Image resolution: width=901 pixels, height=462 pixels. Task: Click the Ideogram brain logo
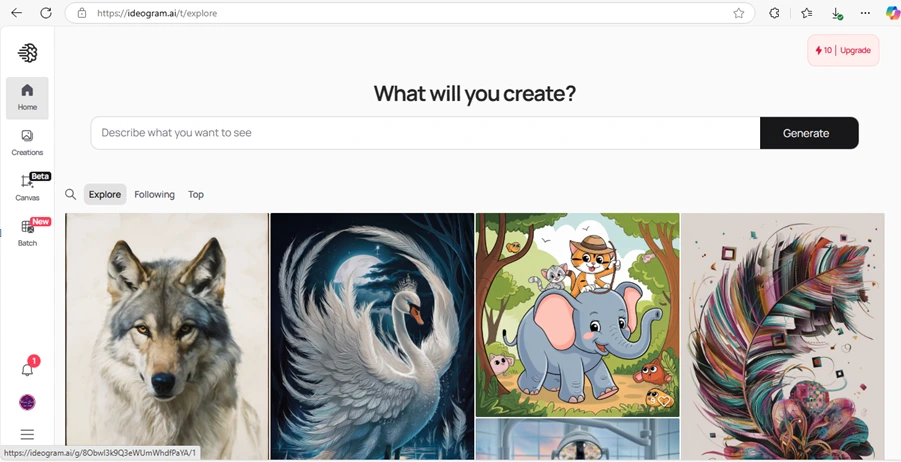[x=28, y=53]
